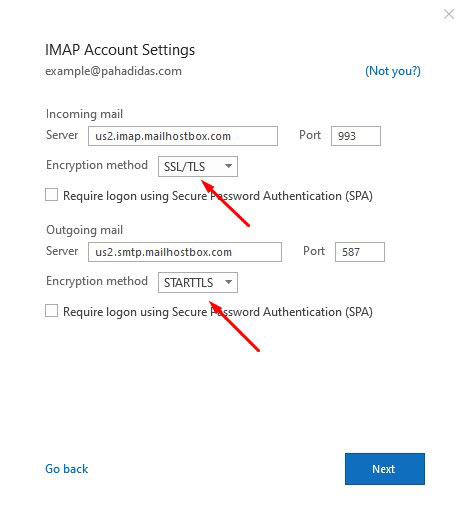The image size is (472, 530).
Task: Focus the incoming mail server field
Action: click(x=183, y=136)
